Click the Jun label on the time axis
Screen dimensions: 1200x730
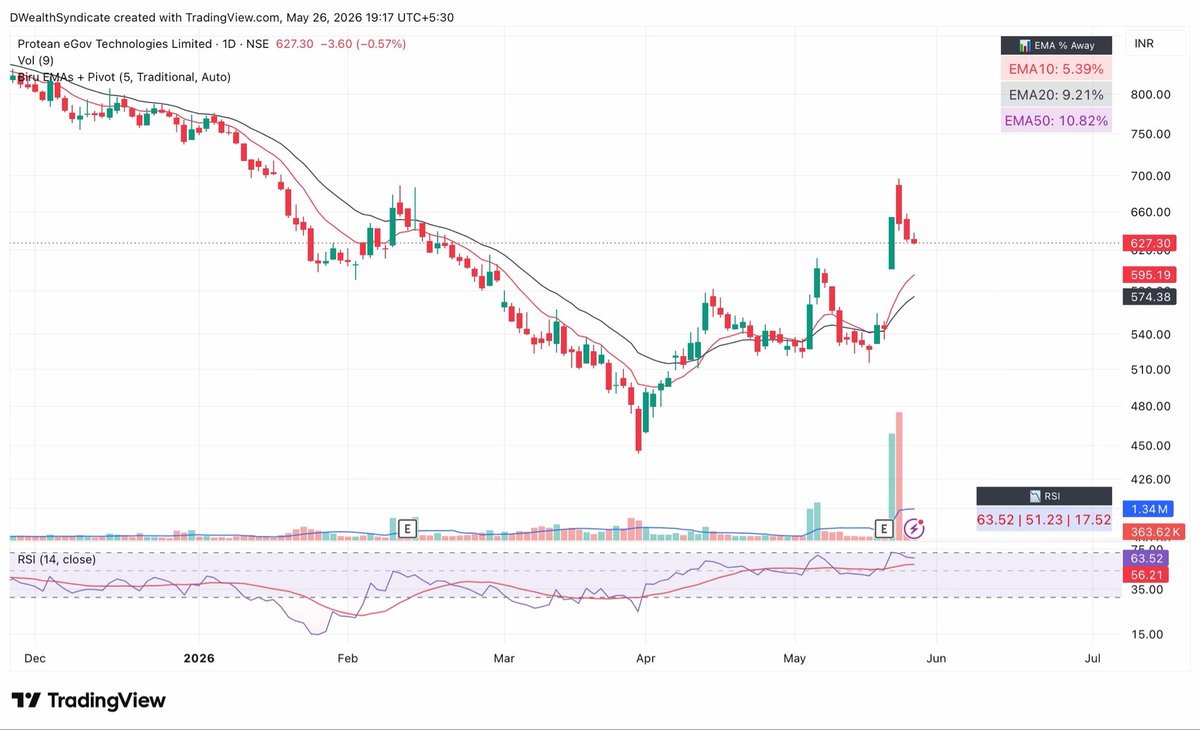pos(936,658)
